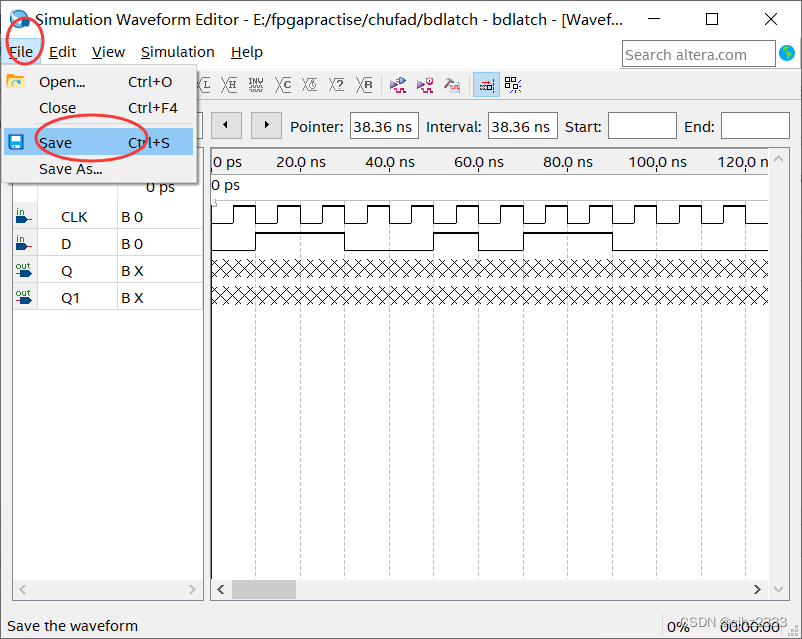Click the Invert (INV) waveform icon
This screenshot has height=639, width=802.
[x=256, y=84]
